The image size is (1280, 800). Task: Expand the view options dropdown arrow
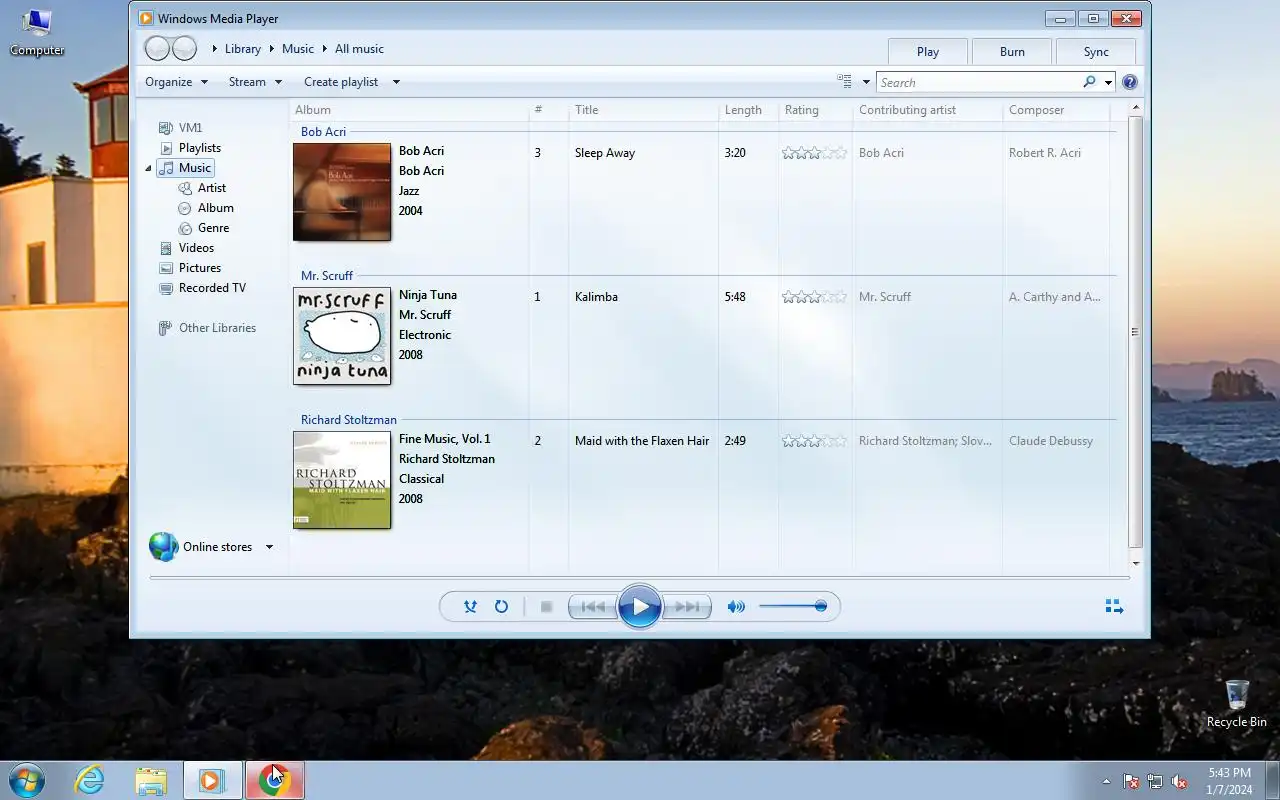866,83
